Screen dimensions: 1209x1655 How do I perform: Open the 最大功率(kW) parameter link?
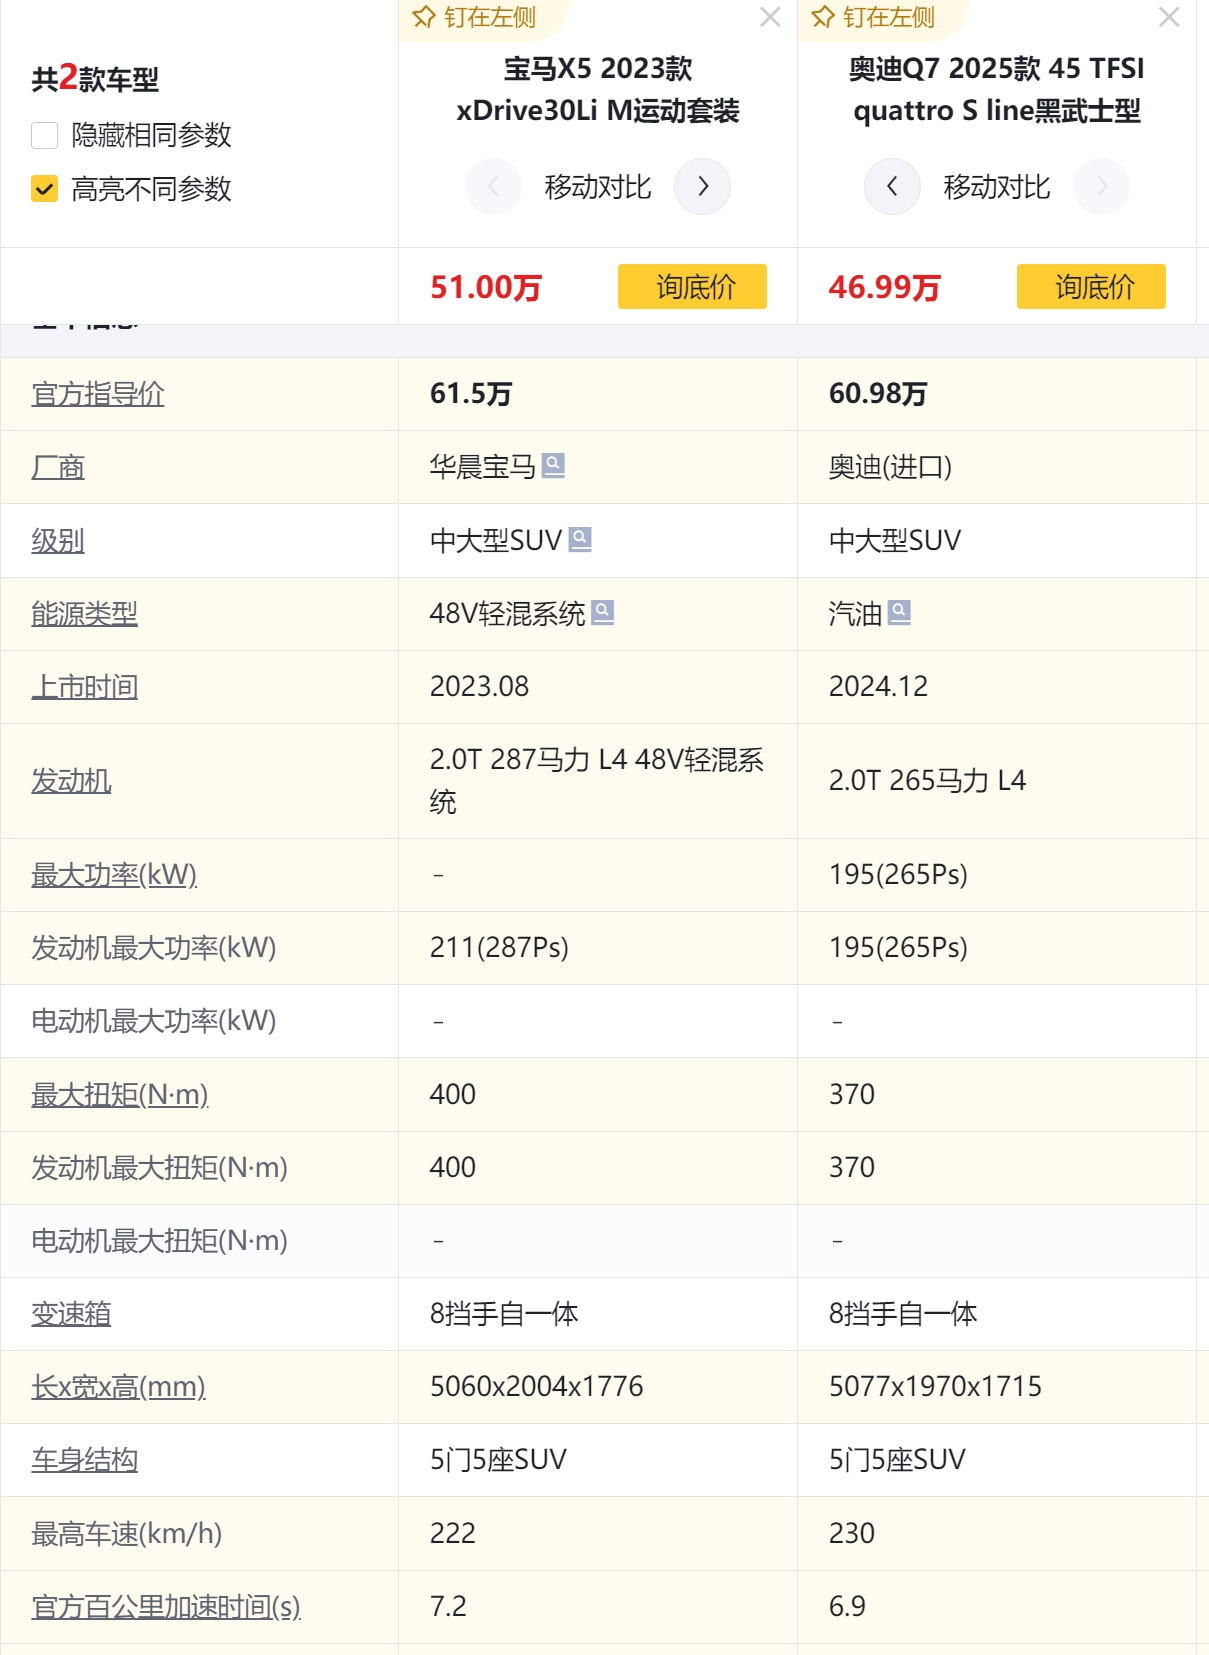[114, 875]
